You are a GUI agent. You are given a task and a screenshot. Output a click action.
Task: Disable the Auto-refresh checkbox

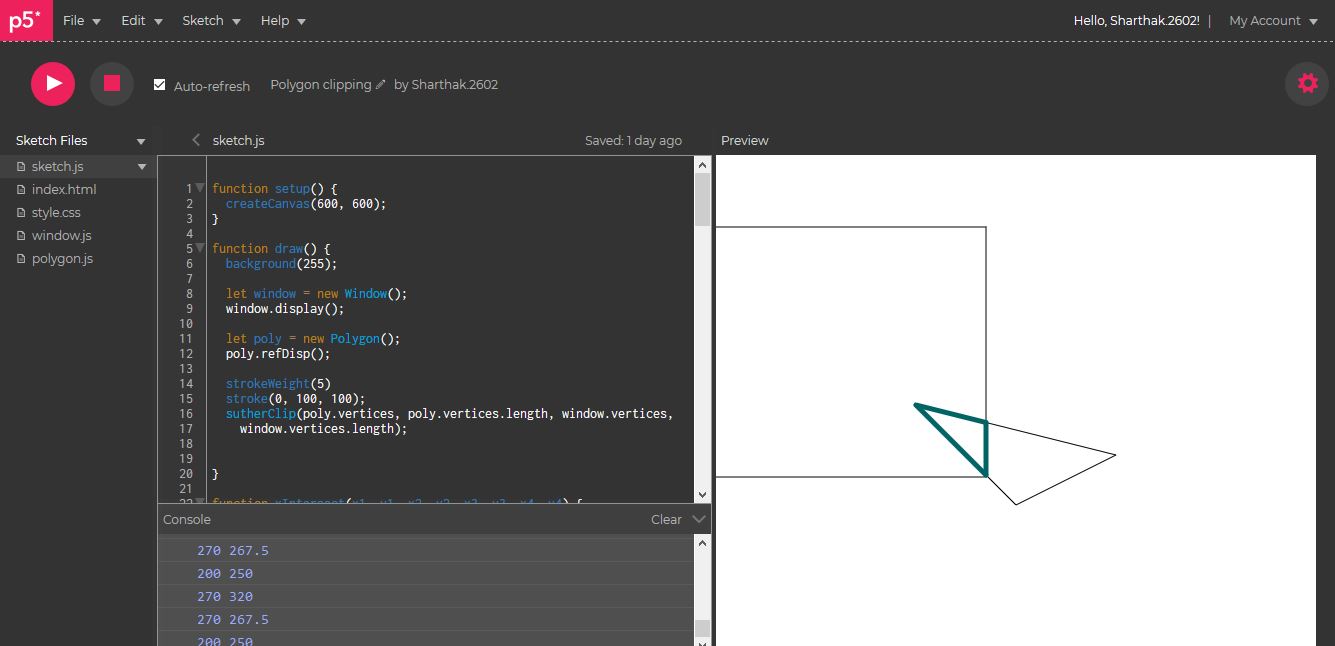point(160,85)
